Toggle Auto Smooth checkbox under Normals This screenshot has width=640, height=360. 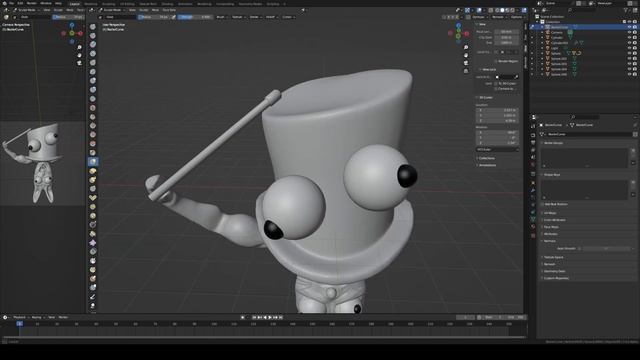point(580,249)
